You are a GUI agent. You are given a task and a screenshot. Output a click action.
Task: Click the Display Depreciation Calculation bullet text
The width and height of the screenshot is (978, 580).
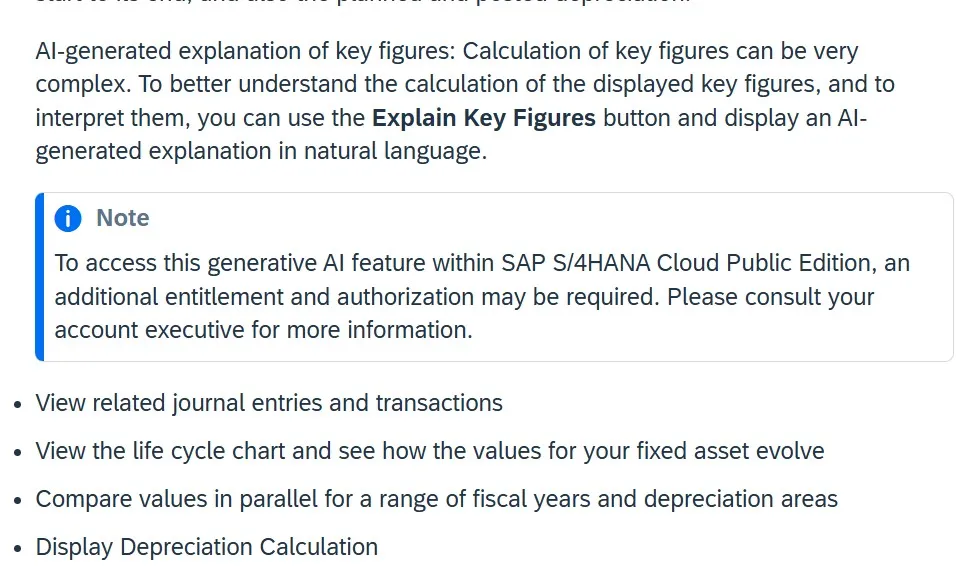click(206, 547)
